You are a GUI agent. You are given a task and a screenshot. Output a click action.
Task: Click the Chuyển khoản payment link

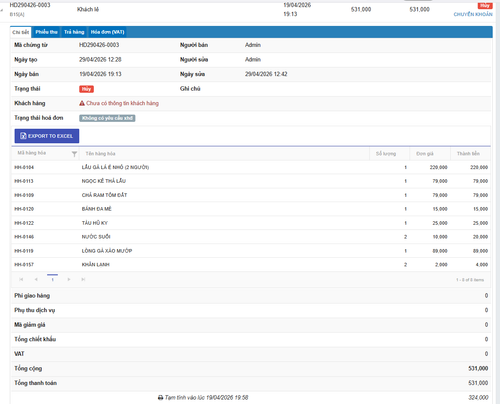473,14
